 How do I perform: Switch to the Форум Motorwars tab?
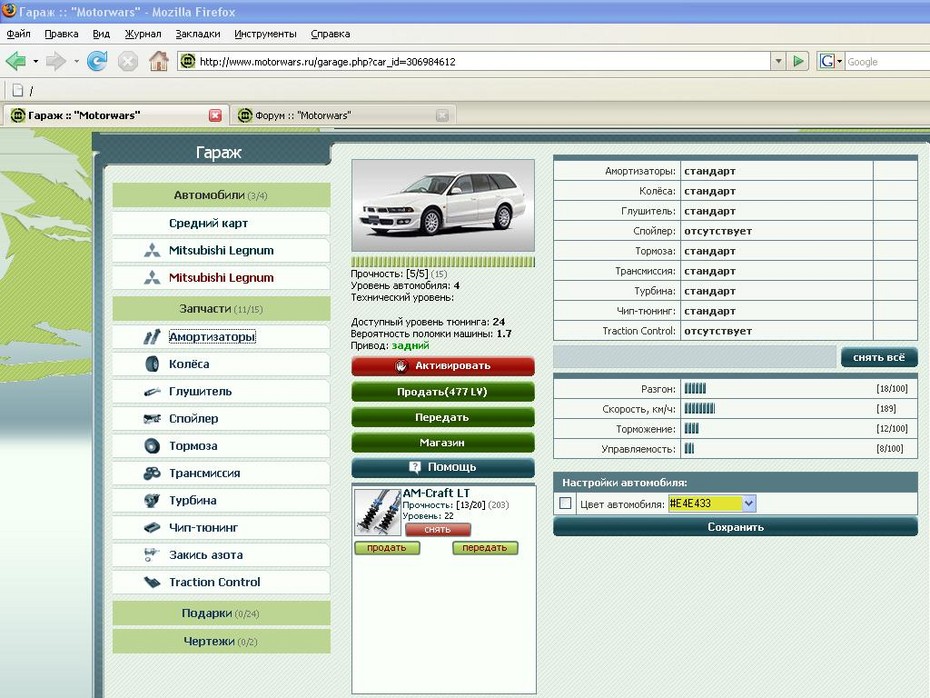[x=344, y=116]
